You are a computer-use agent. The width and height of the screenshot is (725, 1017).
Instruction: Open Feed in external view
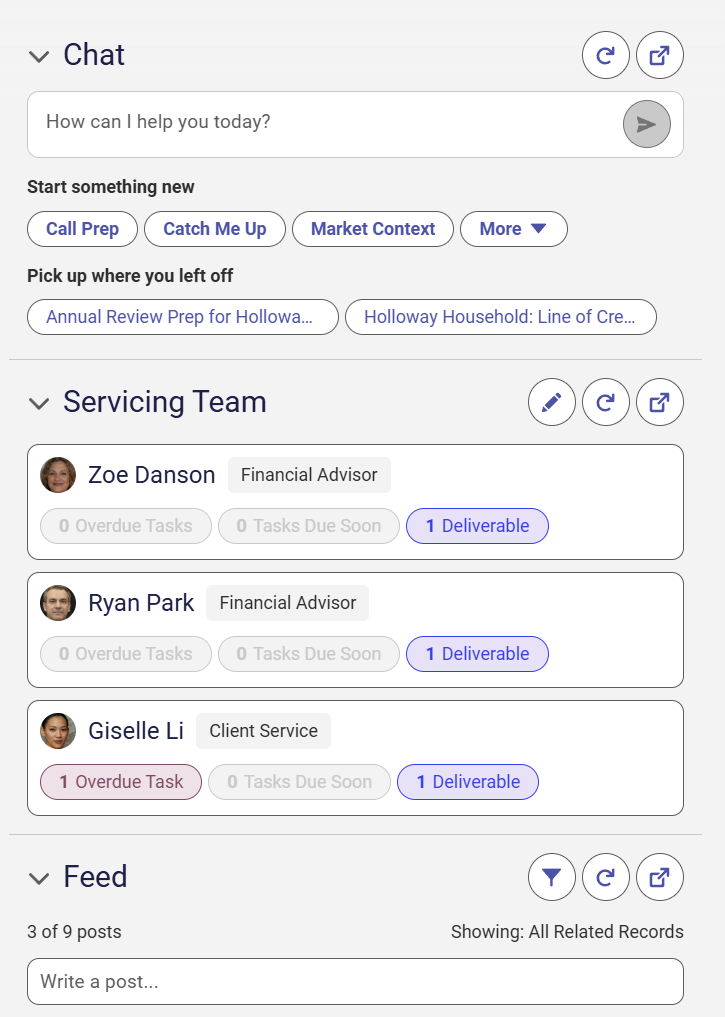[x=660, y=877]
